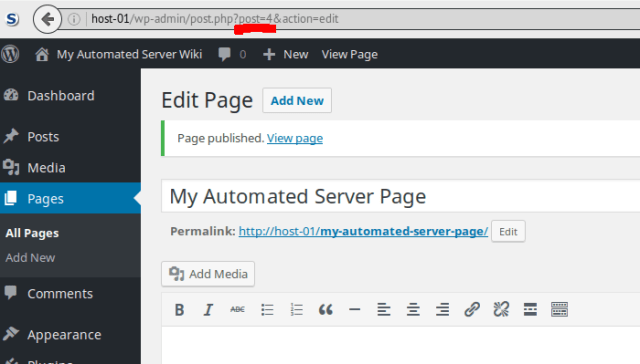Apply Strikethrough formatting
640x364 pixels.
pos(238,310)
